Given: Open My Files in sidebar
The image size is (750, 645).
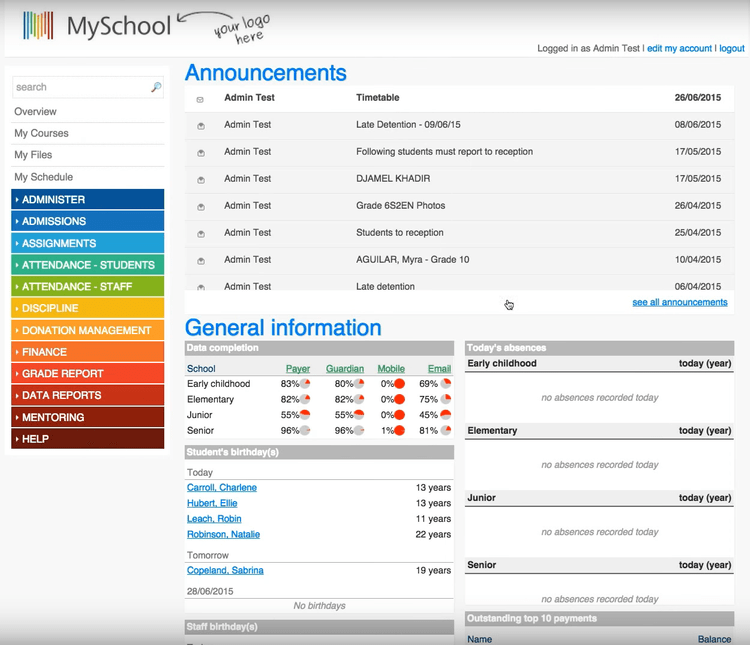Looking at the screenshot, I should coord(33,155).
